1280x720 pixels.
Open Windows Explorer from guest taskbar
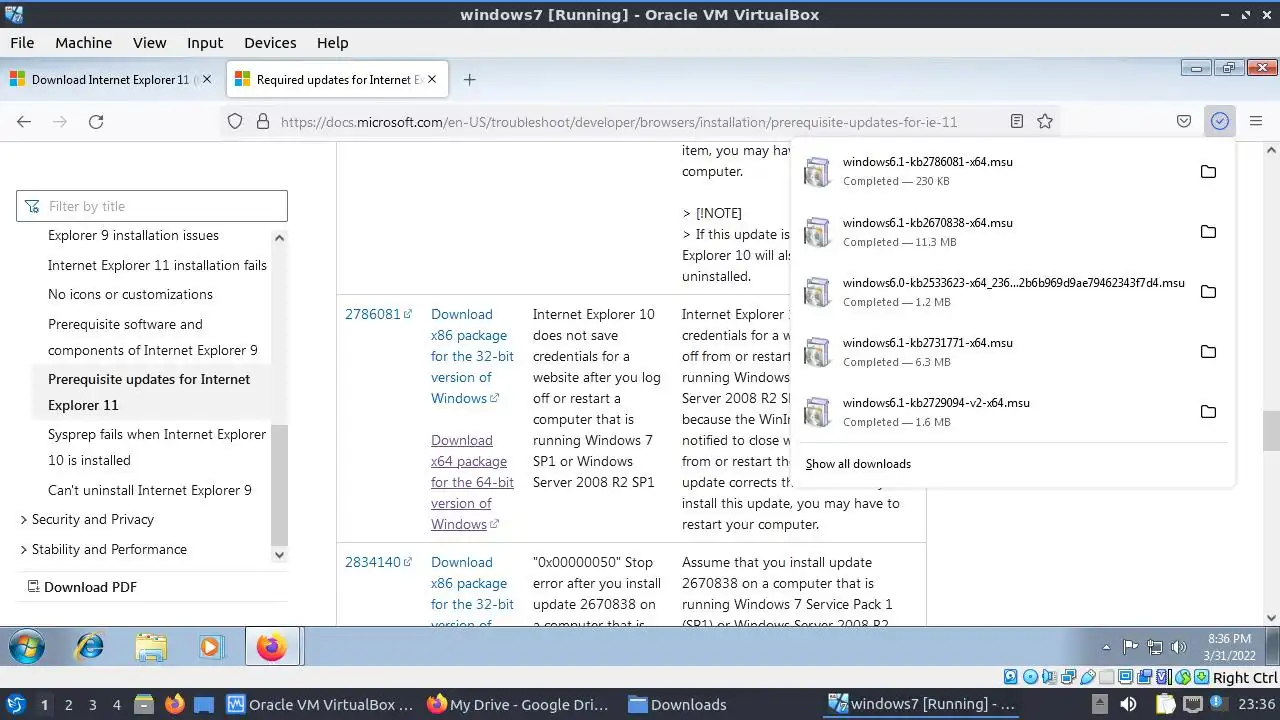click(151, 647)
